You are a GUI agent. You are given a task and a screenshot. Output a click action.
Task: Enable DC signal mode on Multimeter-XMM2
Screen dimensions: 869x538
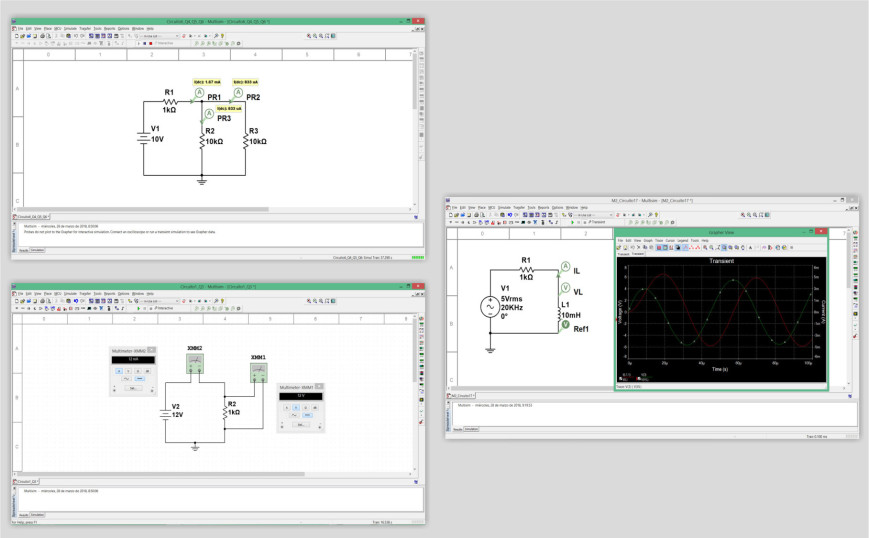[141, 379]
